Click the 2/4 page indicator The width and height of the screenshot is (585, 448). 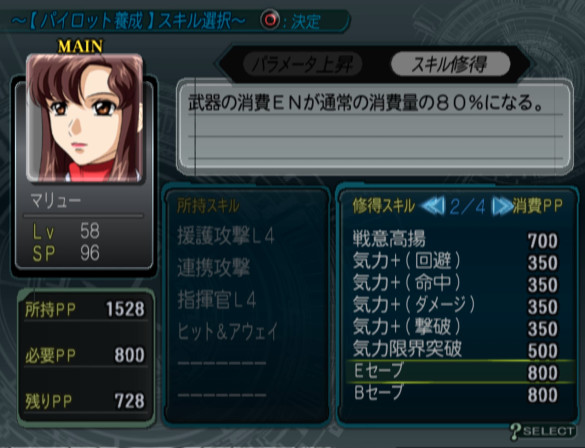pyautogui.click(x=468, y=206)
